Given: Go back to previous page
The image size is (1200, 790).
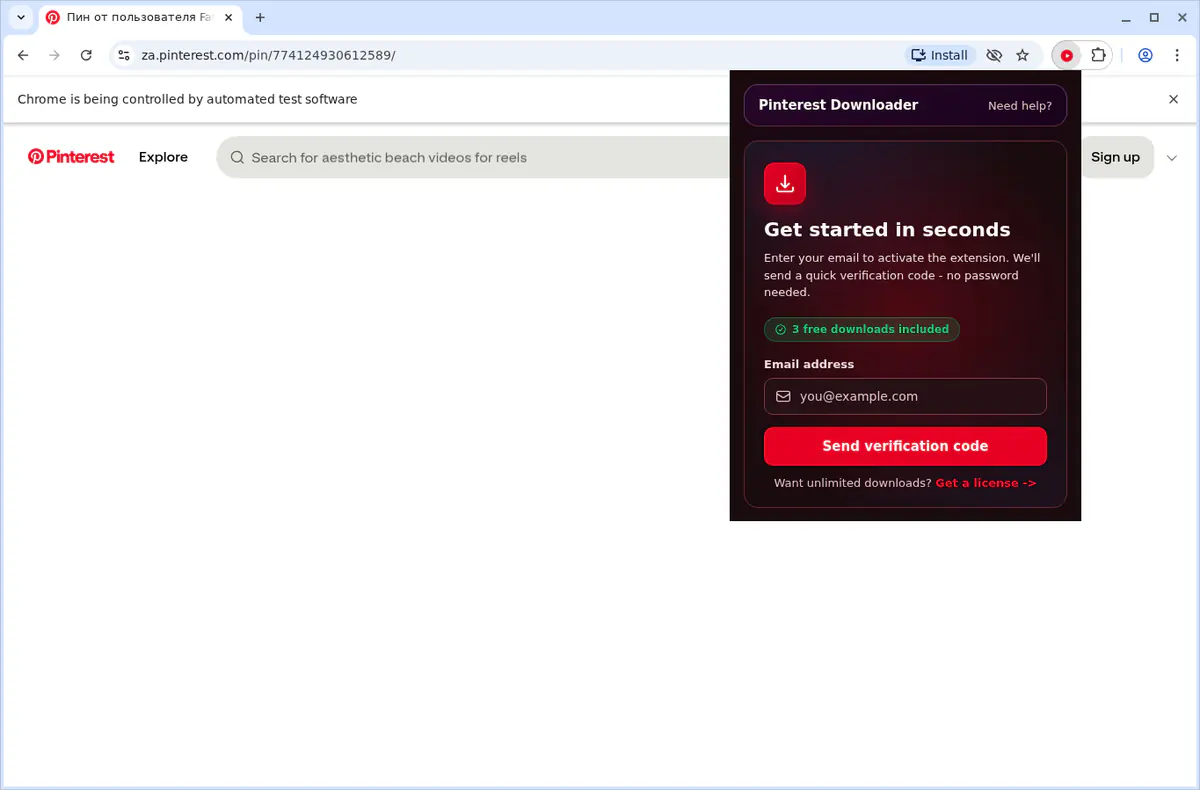Looking at the screenshot, I should coord(24,56).
